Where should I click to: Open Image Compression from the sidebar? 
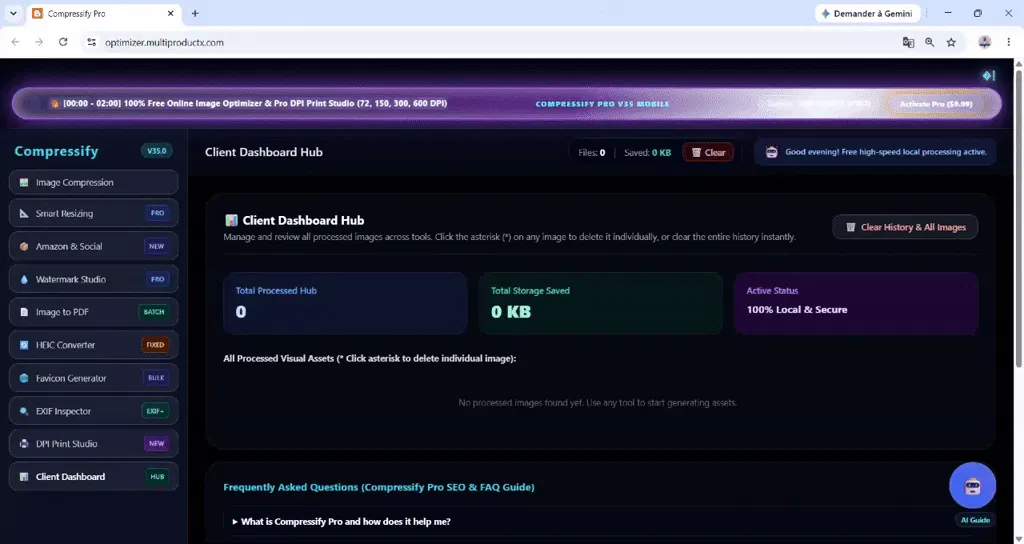(93, 182)
